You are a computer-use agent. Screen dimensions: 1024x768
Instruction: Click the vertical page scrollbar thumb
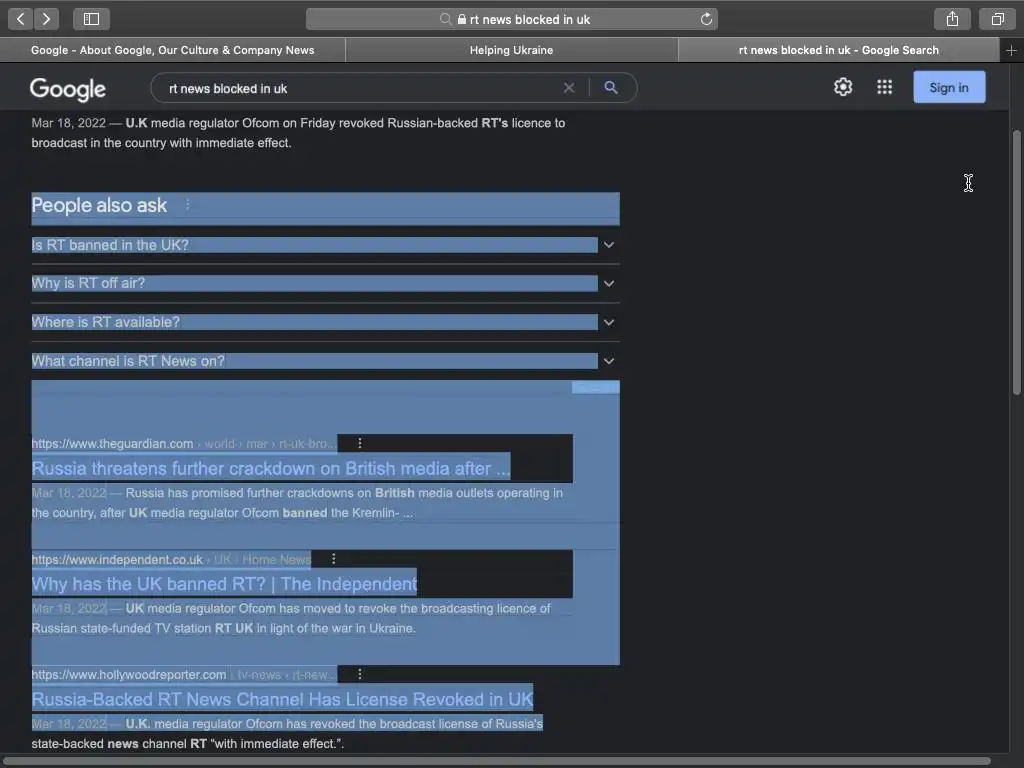coord(1016,263)
